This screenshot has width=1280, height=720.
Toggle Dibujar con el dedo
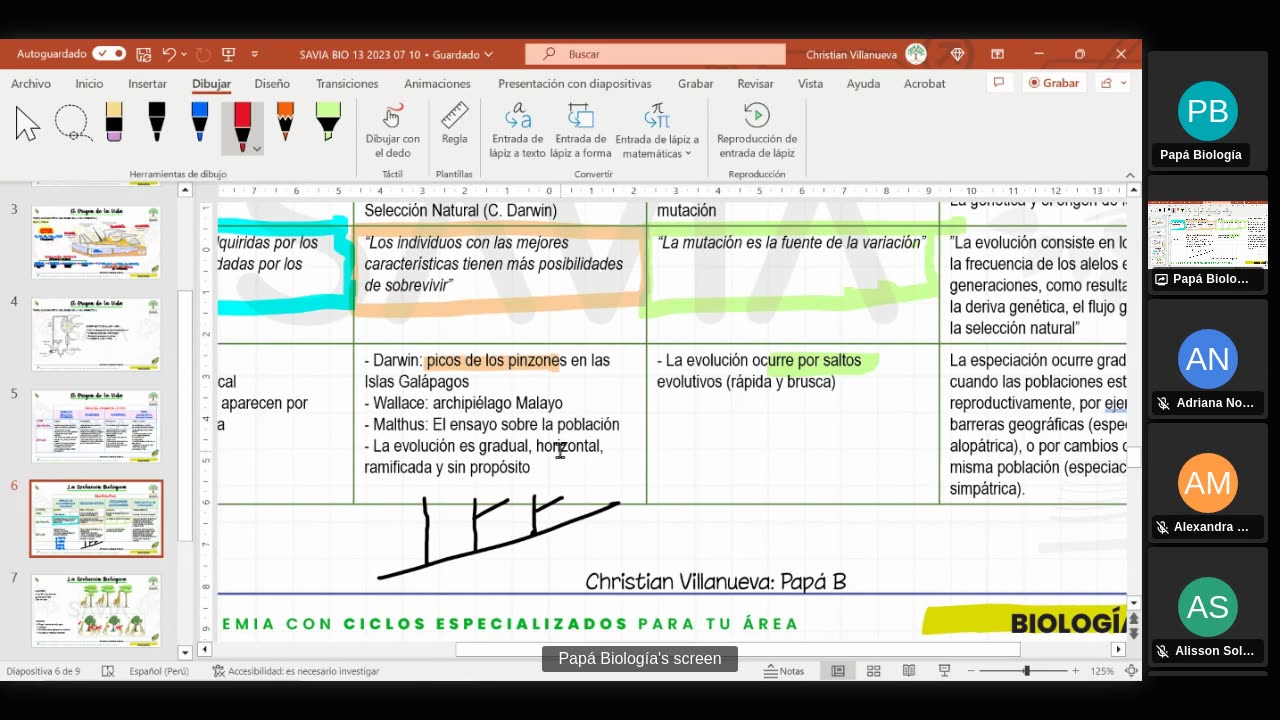pyautogui.click(x=392, y=131)
